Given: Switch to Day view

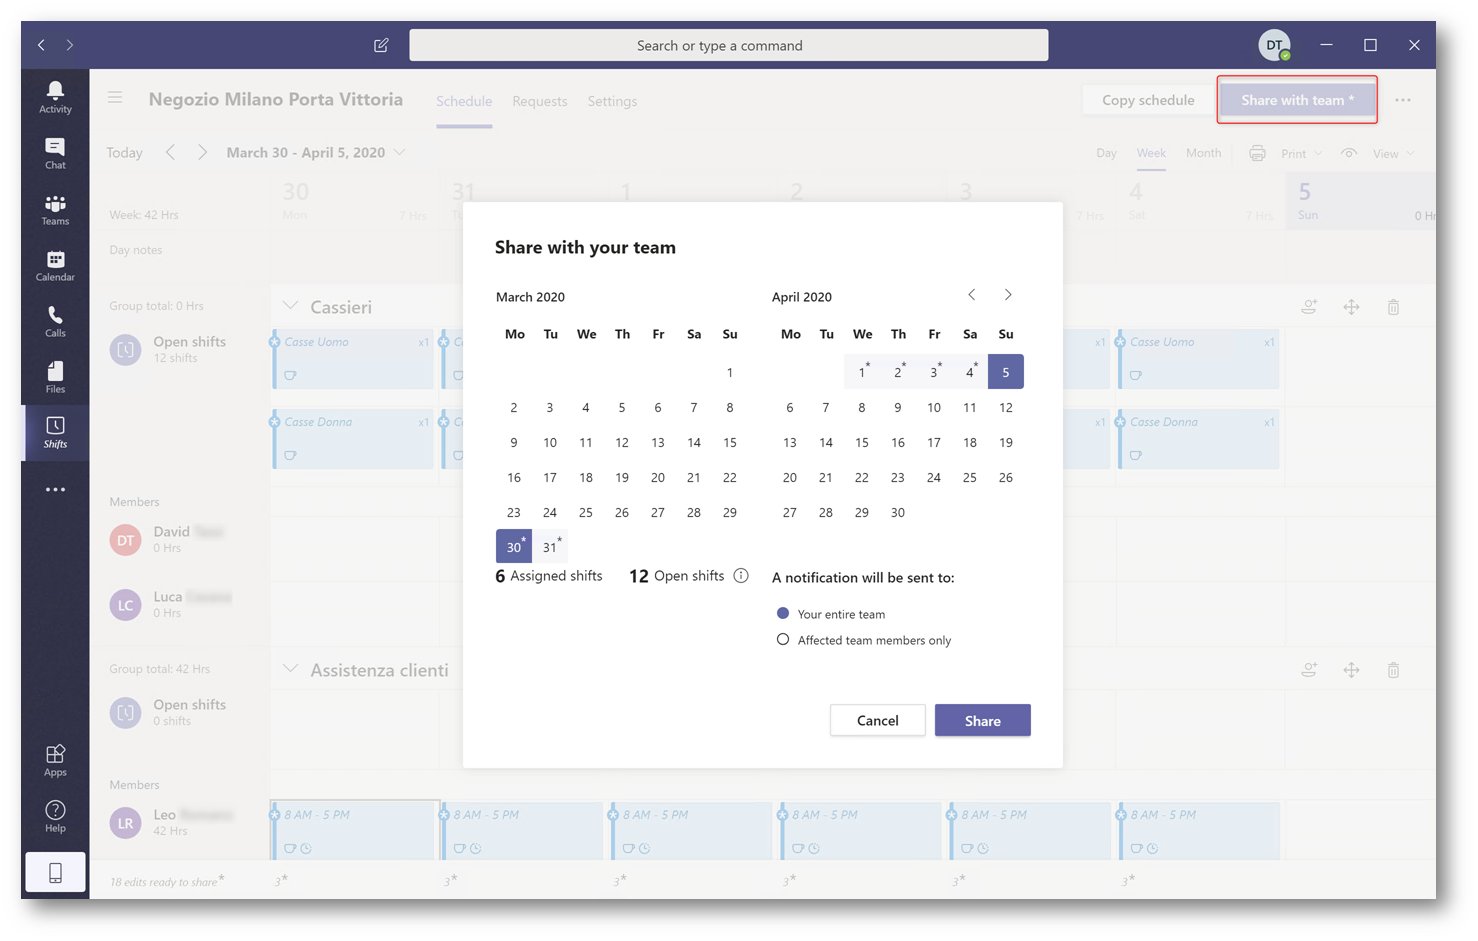Looking at the screenshot, I should pyautogui.click(x=1106, y=153).
